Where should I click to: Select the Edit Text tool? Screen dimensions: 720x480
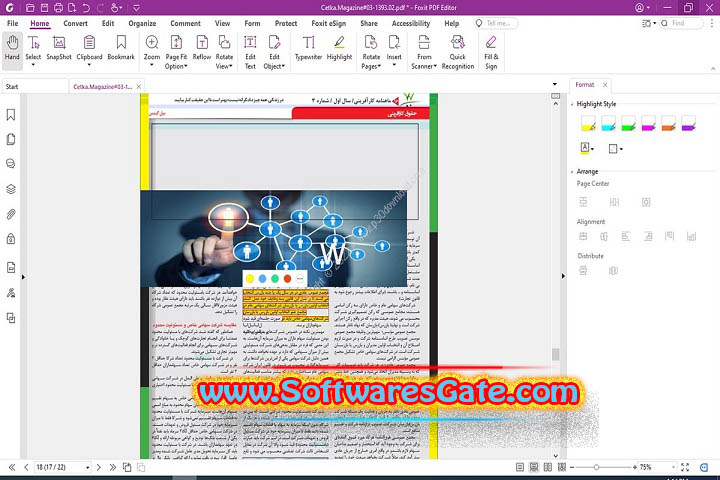[250, 52]
